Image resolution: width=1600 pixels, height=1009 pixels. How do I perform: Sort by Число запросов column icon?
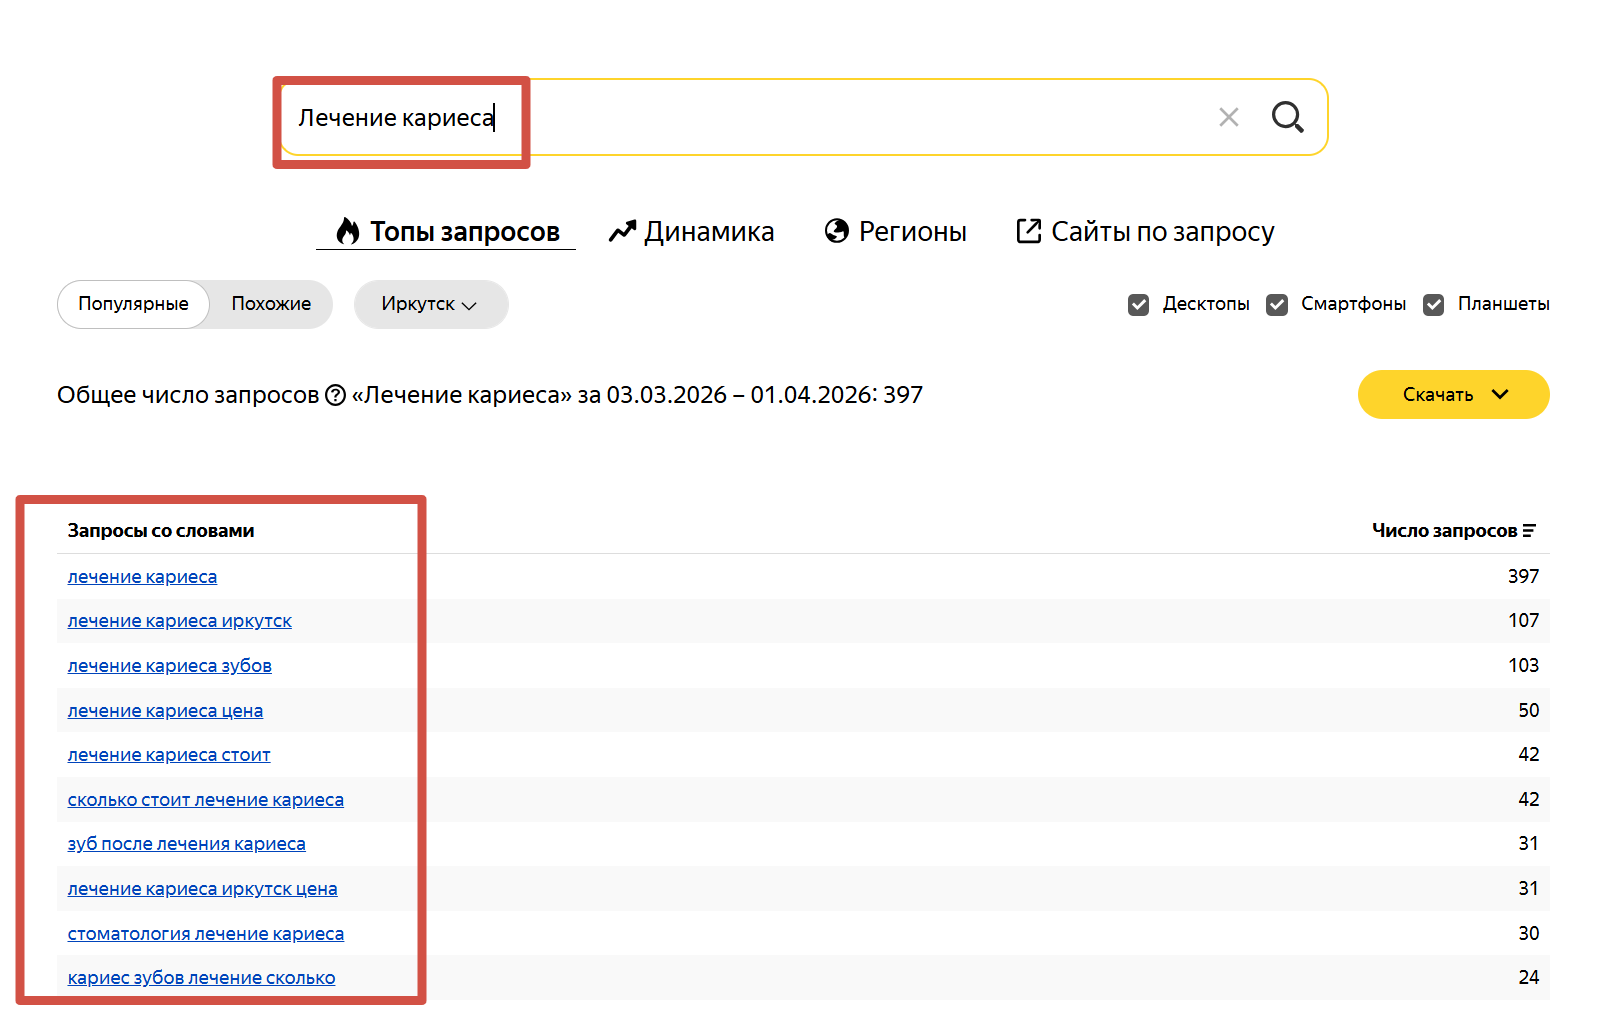pos(1529,531)
